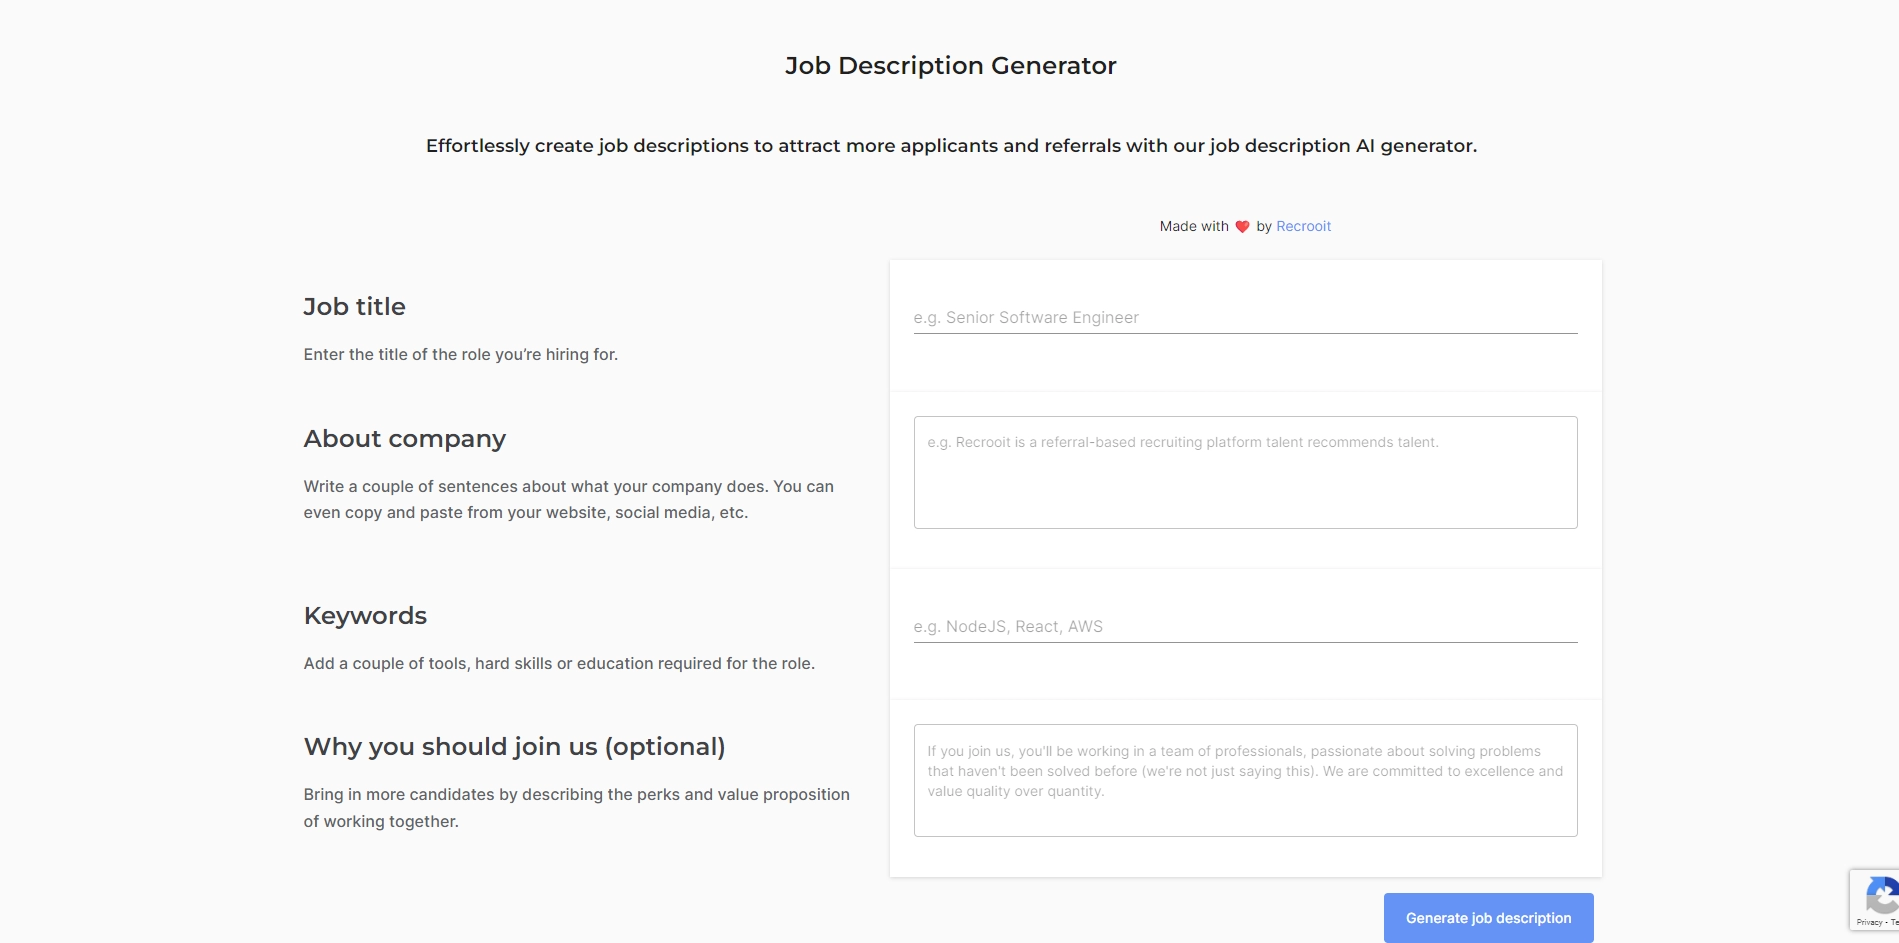1899x943 pixels.
Task: Click 'Why you should join us (optional)' heading
Action: [514, 747]
